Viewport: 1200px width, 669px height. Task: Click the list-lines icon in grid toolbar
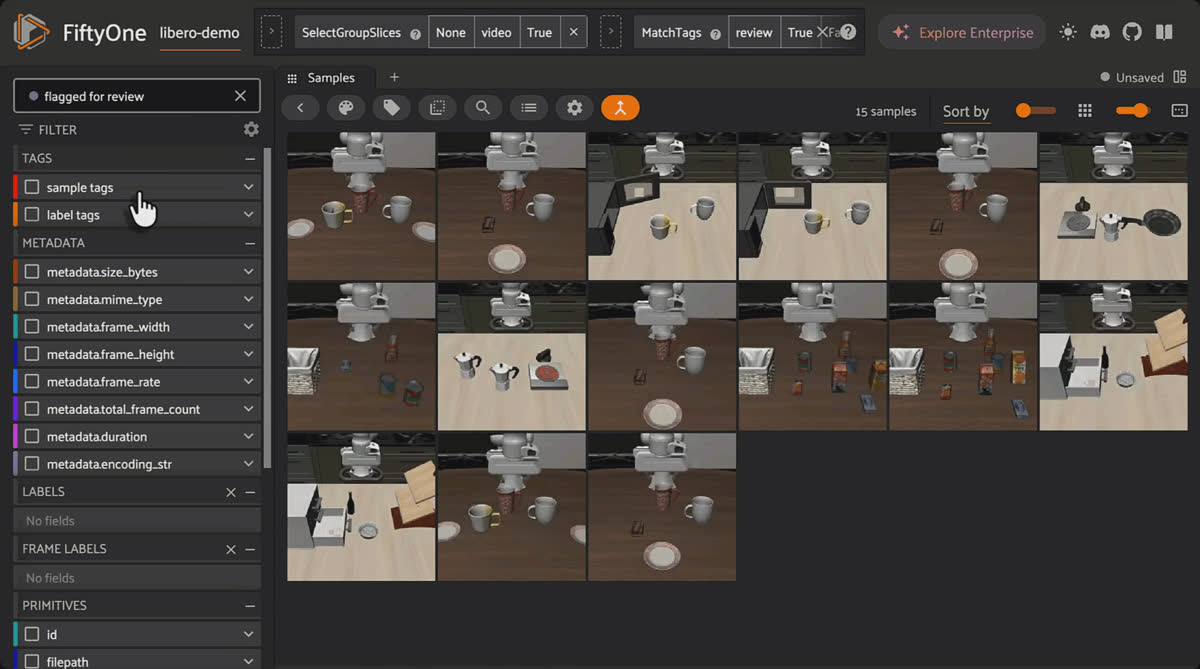(529, 108)
